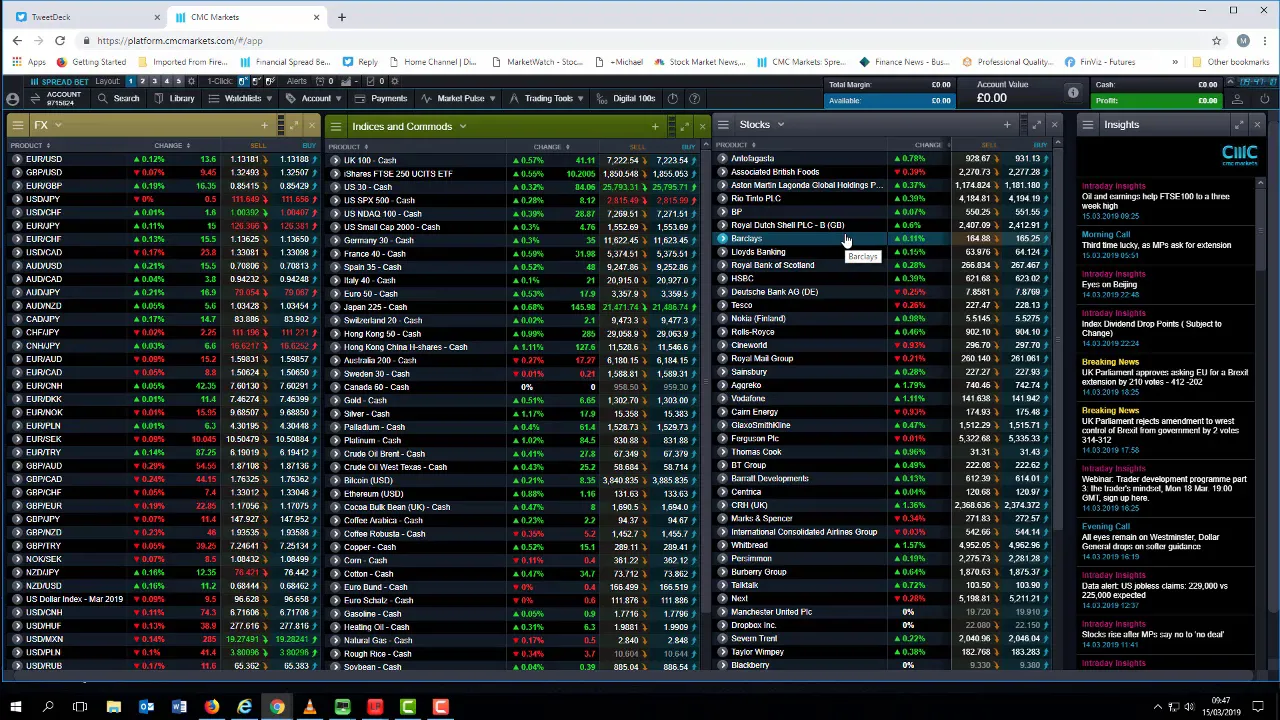
Task: Open the Trading Tools dropdown
Action: [548, 98]
